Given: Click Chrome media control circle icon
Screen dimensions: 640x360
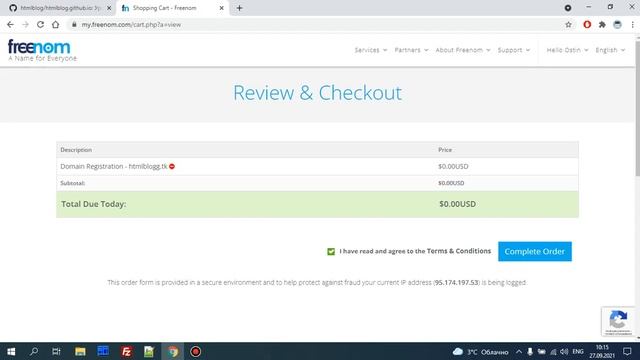Looking at the screenshot, I should click(568, 8).
